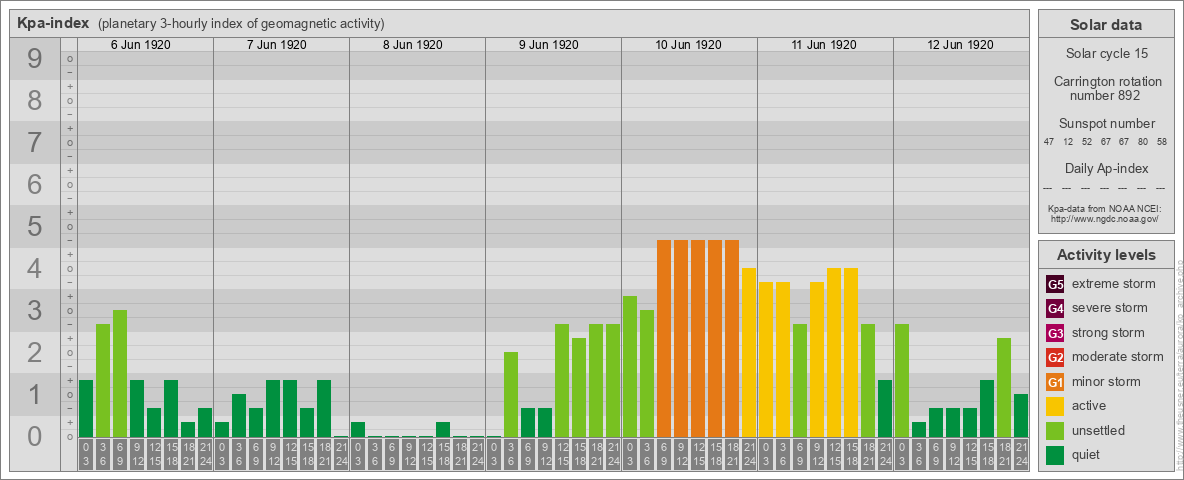This screenshot has height=480, width=1184.
Task: Select the yellow active level swatch
Action: point(1055,406)
